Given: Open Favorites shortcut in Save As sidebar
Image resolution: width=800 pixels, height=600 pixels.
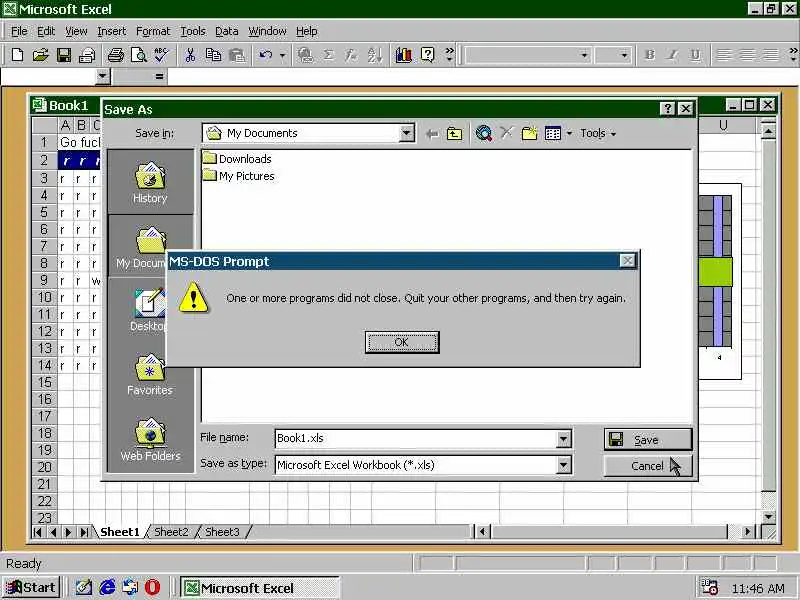Looking at the screenshot, I should click(x=150, y=374).
